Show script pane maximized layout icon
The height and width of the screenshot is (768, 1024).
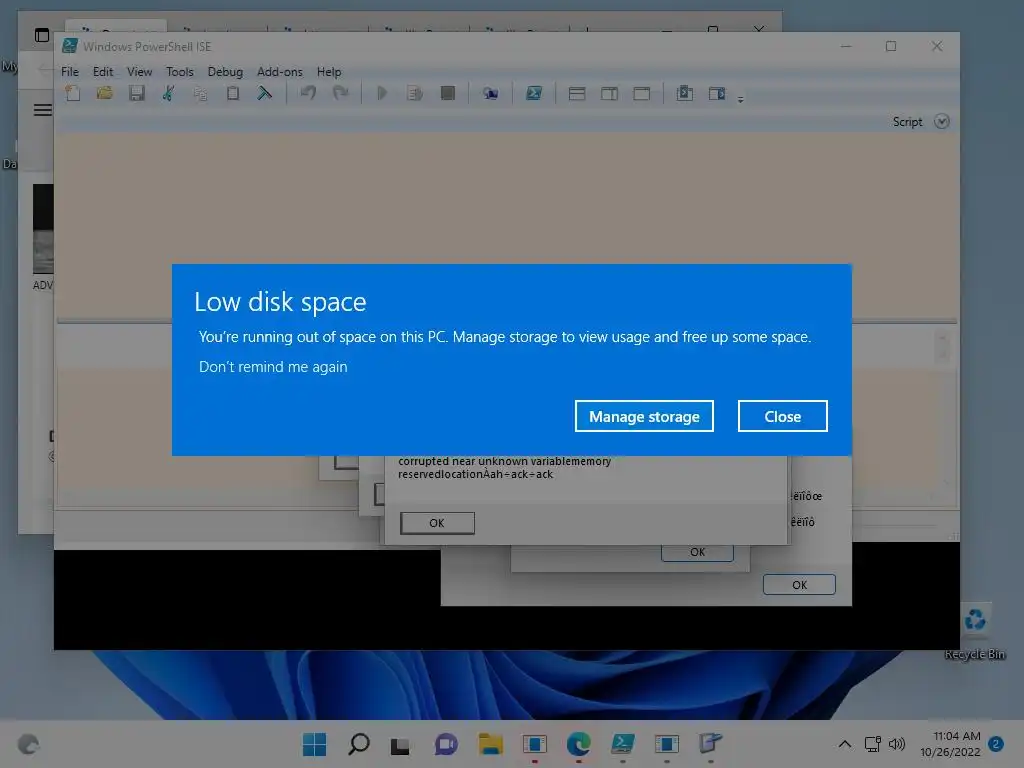tap(642, 93)
